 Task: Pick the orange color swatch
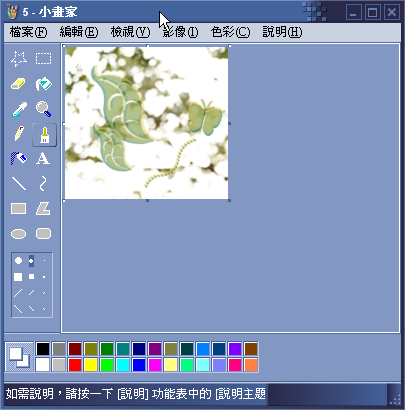click(251, 365)
